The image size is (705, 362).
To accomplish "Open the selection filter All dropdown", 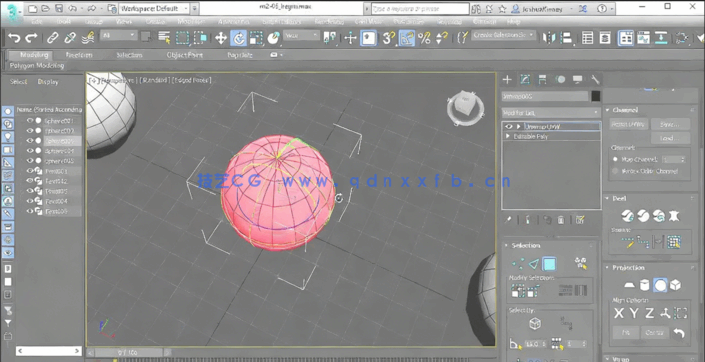I will click(119, 36).
